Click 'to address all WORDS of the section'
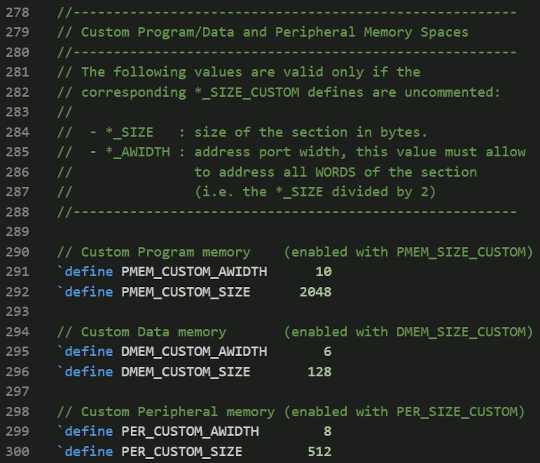This screenshot has height=463, width=540. (335, 172)
